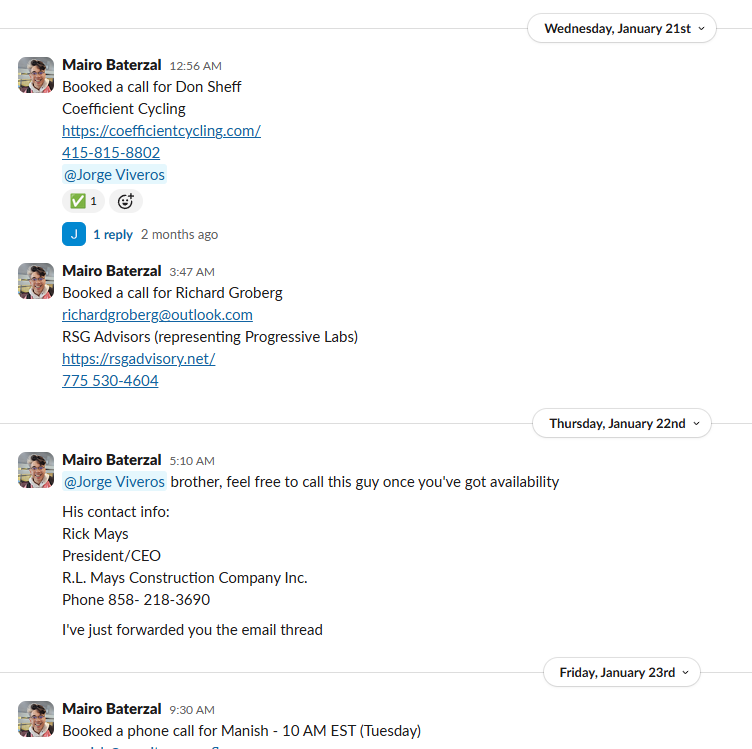The image size is (752, 749).
Task: Open Mairo's avatar on Don Sheff message
Action: coord(36,75)
